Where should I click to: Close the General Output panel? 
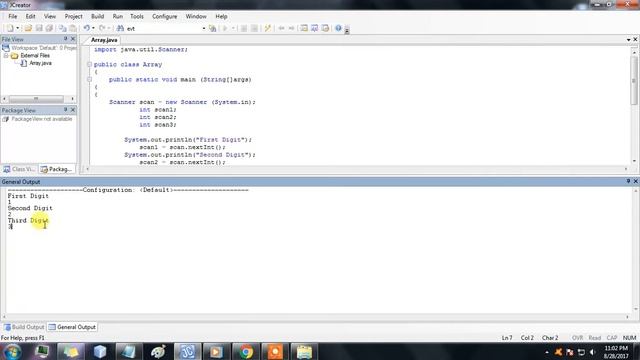[636, 181]
